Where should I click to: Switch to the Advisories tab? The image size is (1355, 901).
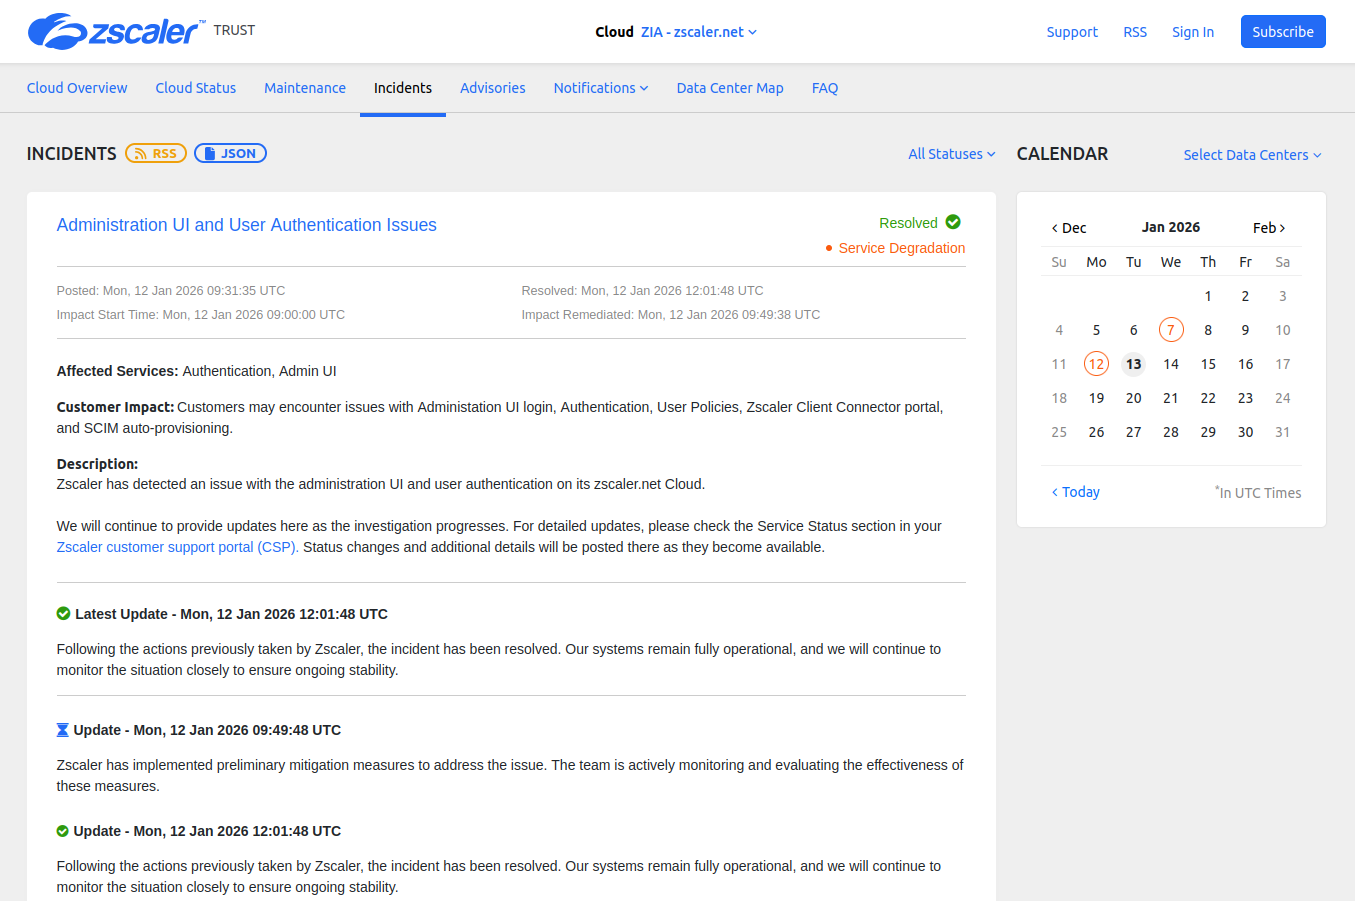click(x=492, y=88)
